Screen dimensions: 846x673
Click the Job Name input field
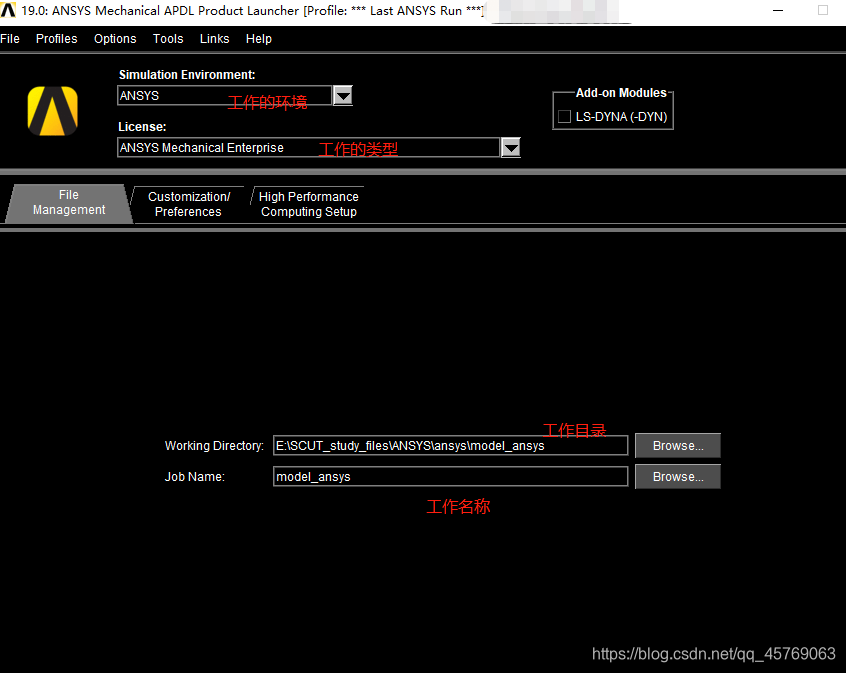click(451, 477)
